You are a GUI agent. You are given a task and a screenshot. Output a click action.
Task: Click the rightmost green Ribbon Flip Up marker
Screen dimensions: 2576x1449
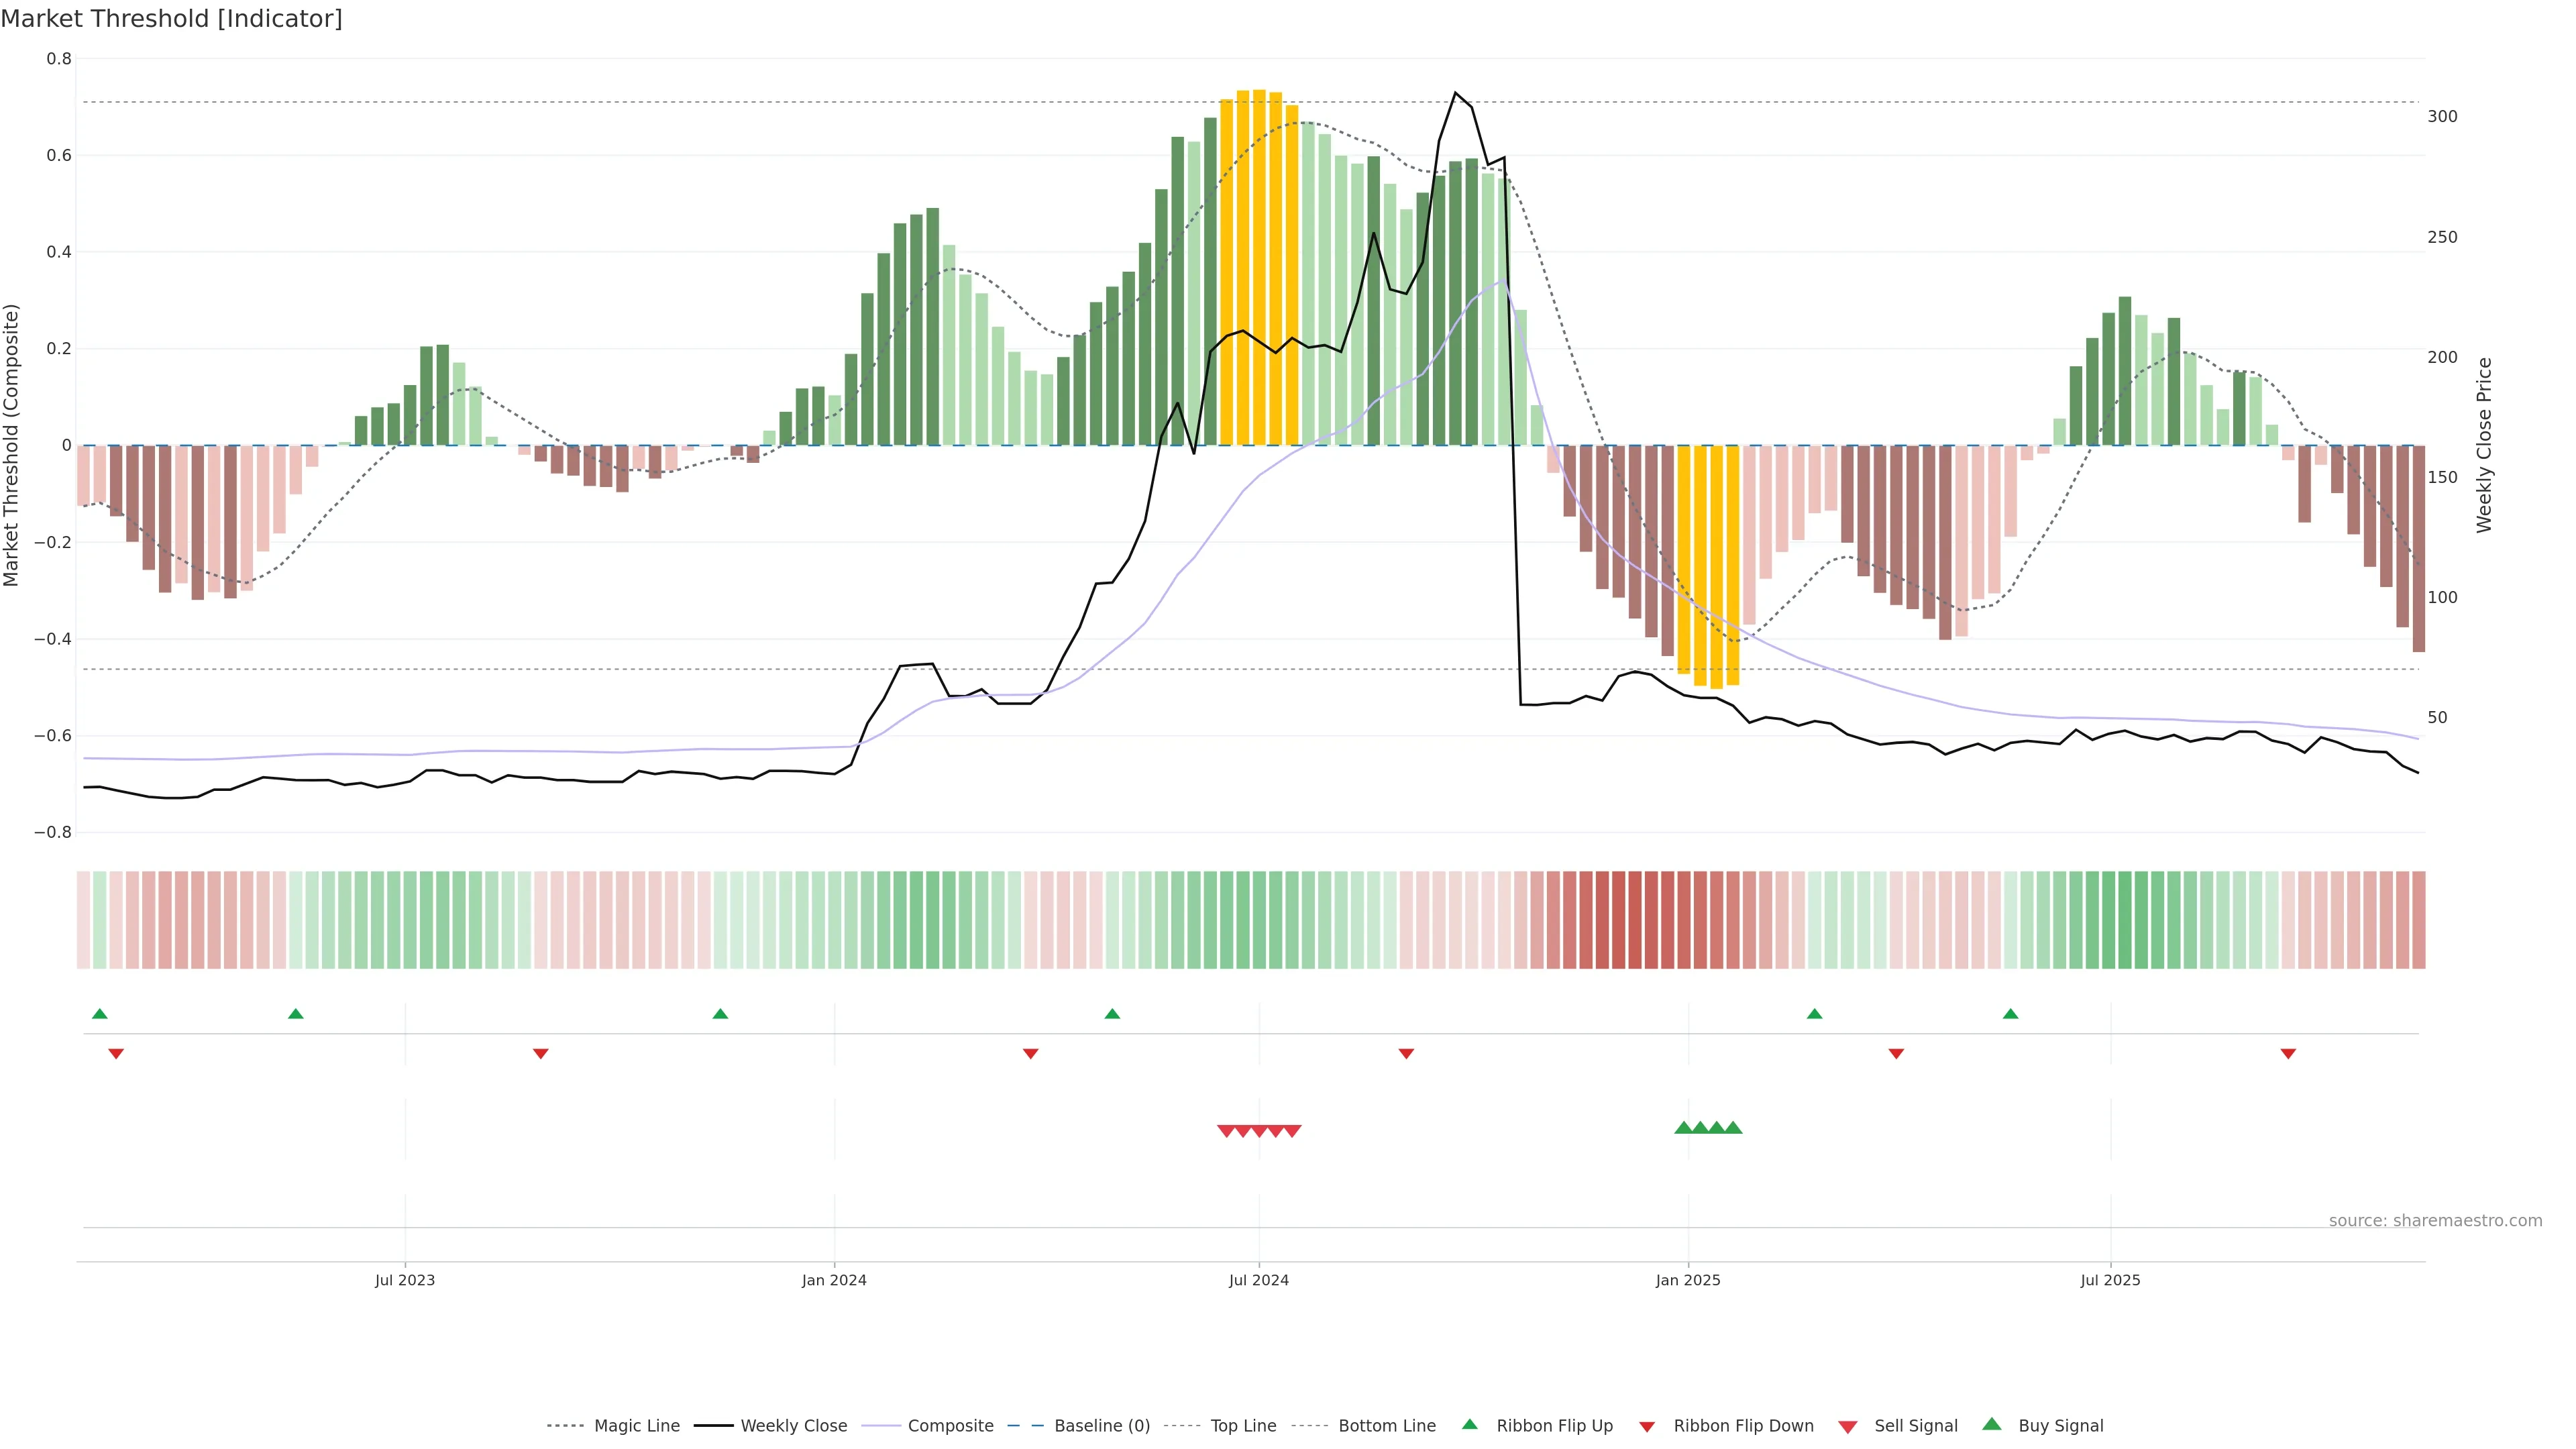click(2010, 1014)
